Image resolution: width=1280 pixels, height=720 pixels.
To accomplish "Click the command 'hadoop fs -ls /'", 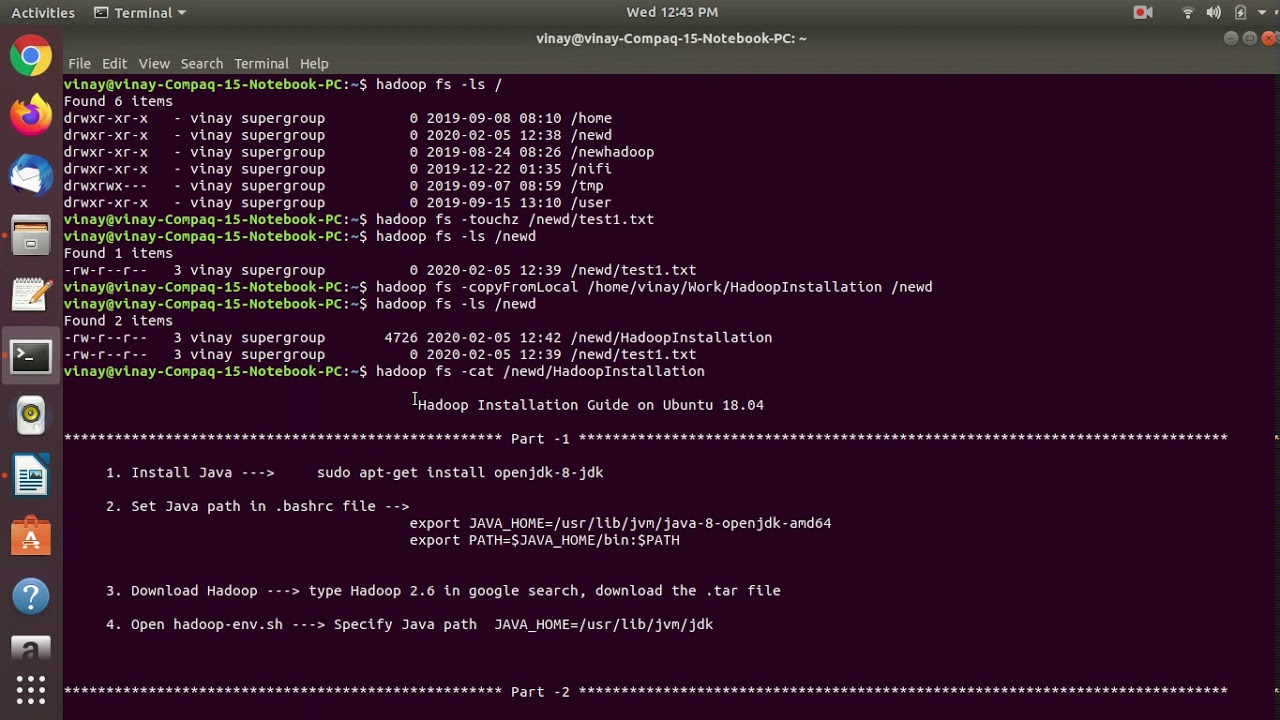I will point(439,84).
